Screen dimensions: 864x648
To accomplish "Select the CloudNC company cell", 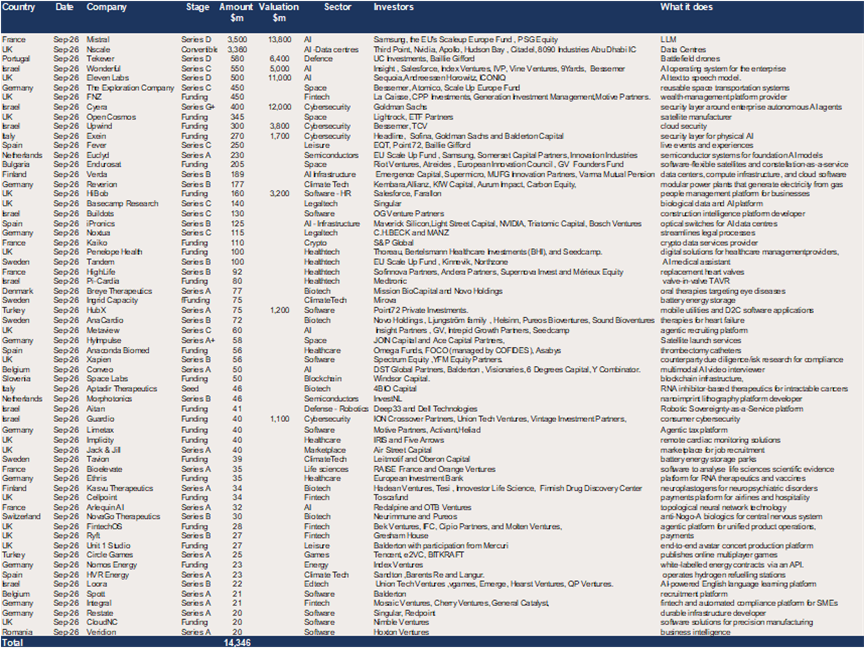I will click(x=101, y=623).
